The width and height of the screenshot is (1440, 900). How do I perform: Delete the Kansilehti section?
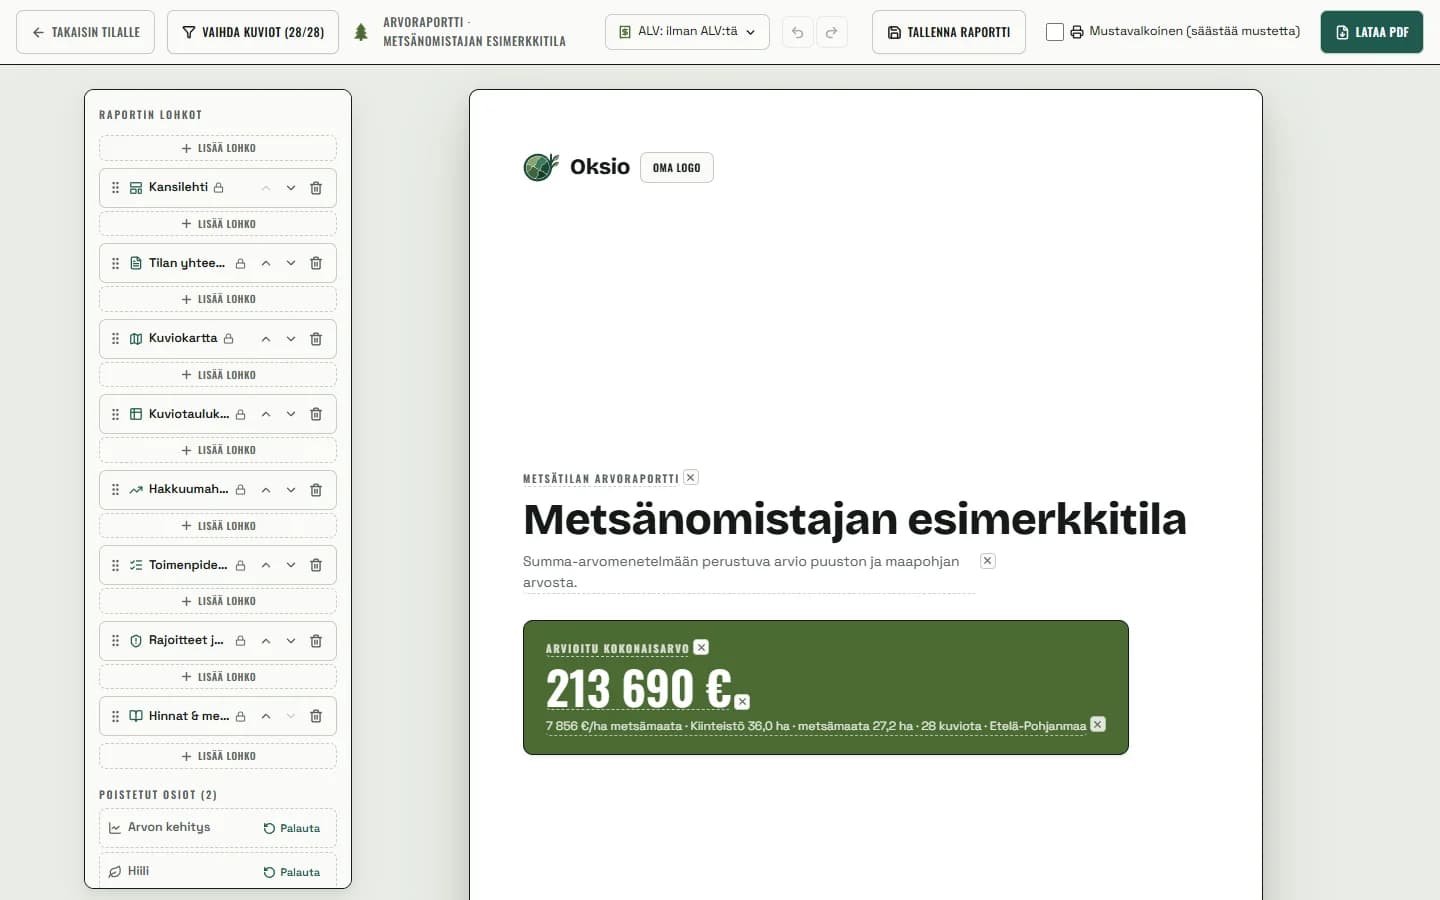pyautogui.click(x=316, y=188)
